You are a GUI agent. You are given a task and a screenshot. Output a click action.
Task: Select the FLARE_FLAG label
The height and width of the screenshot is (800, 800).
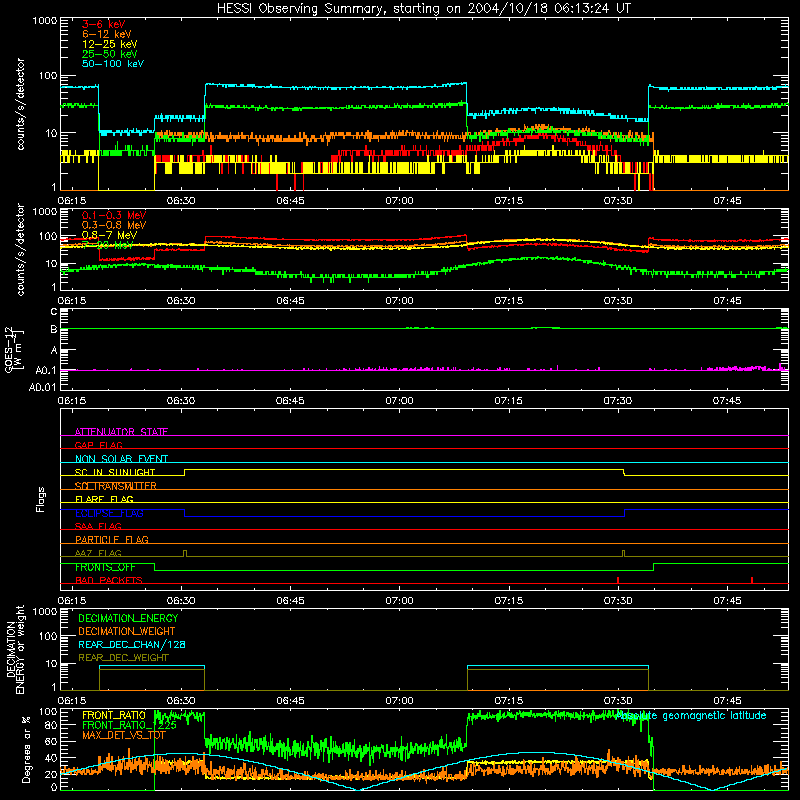point(104,499)
